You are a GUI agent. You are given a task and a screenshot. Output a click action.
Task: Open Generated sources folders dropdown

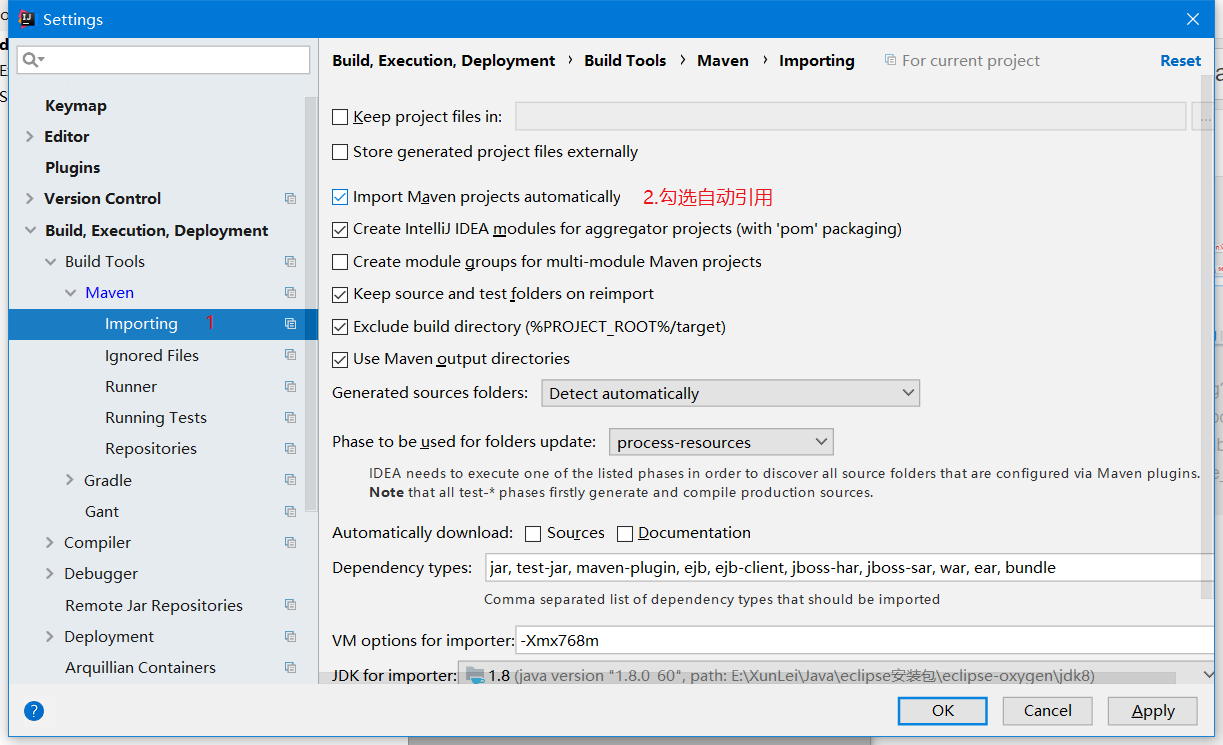730,393
